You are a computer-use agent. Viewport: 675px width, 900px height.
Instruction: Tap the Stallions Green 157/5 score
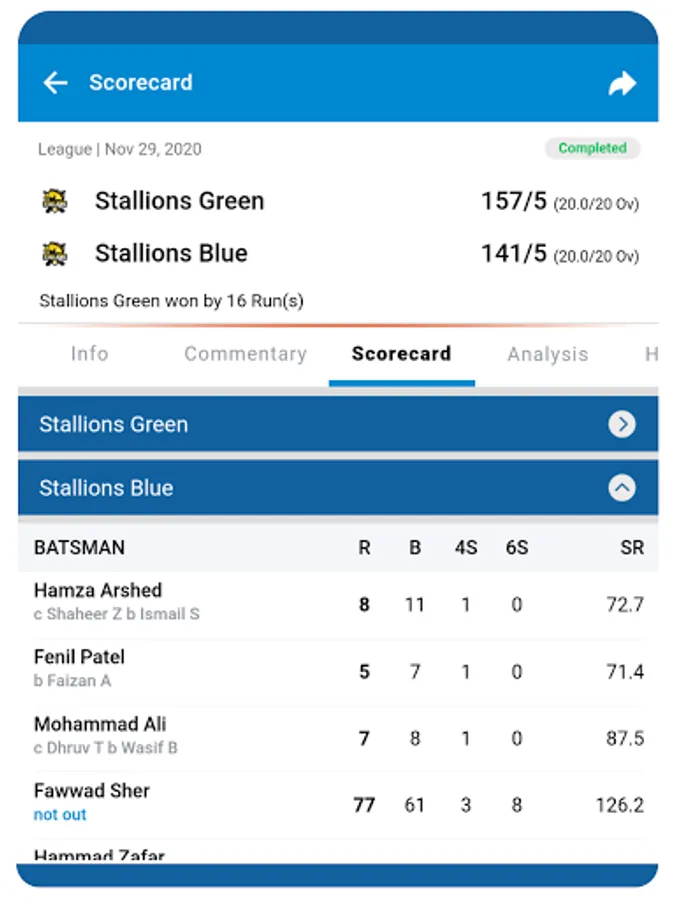pyautogui.click(x=513, y=201)
